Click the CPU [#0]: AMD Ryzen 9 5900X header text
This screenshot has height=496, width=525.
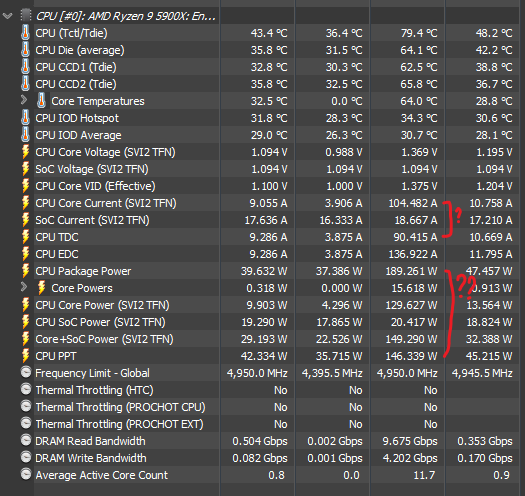(x=126, y=16)
